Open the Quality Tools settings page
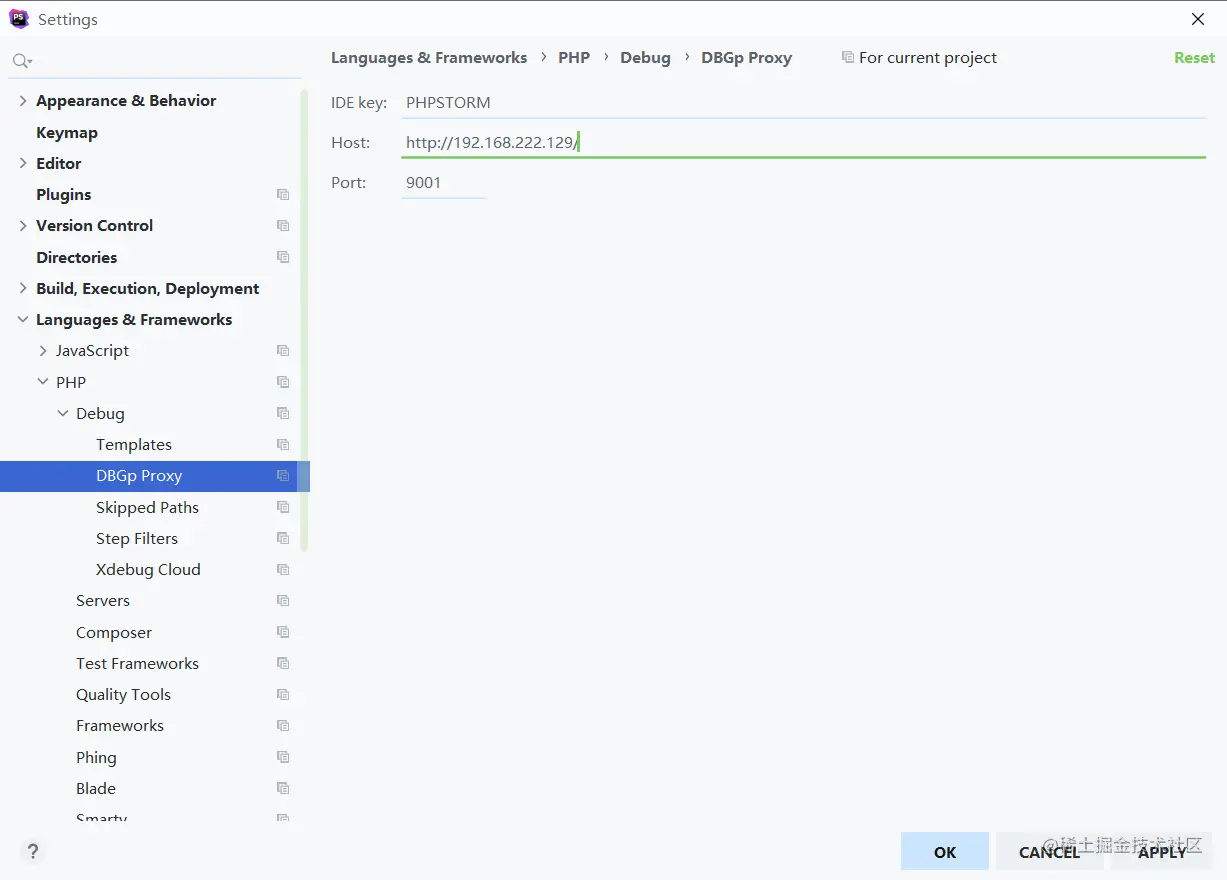This screenshot has height=880, width=1227. pyautogui.click(x=123, y=695)
